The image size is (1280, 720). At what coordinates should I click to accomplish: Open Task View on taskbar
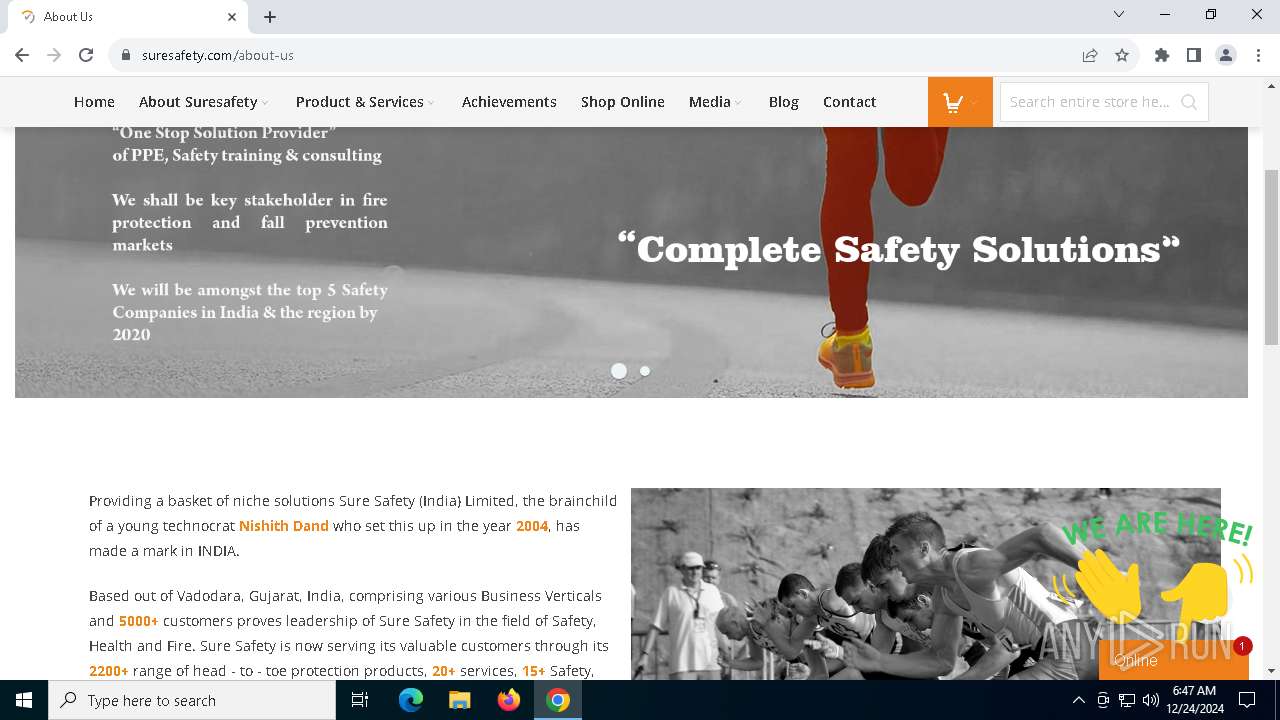[360, 700]
